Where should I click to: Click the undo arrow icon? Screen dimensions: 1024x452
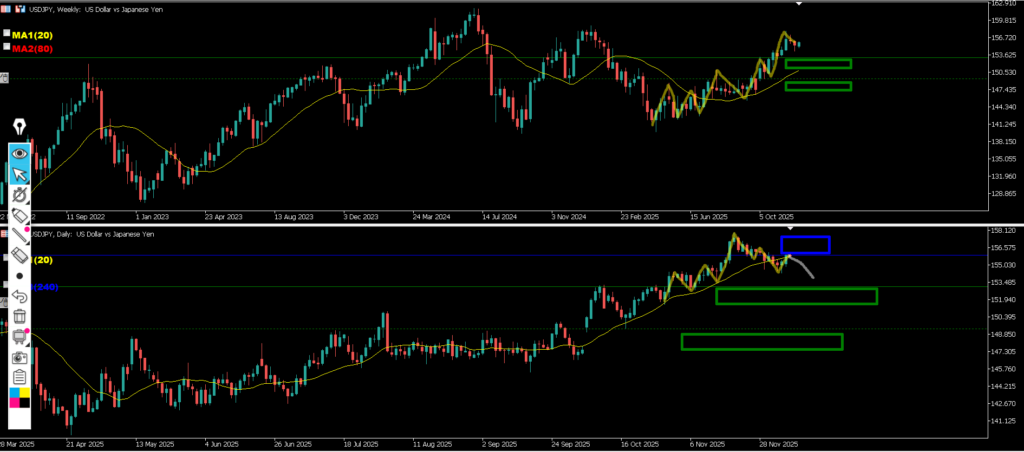[19, 296]
